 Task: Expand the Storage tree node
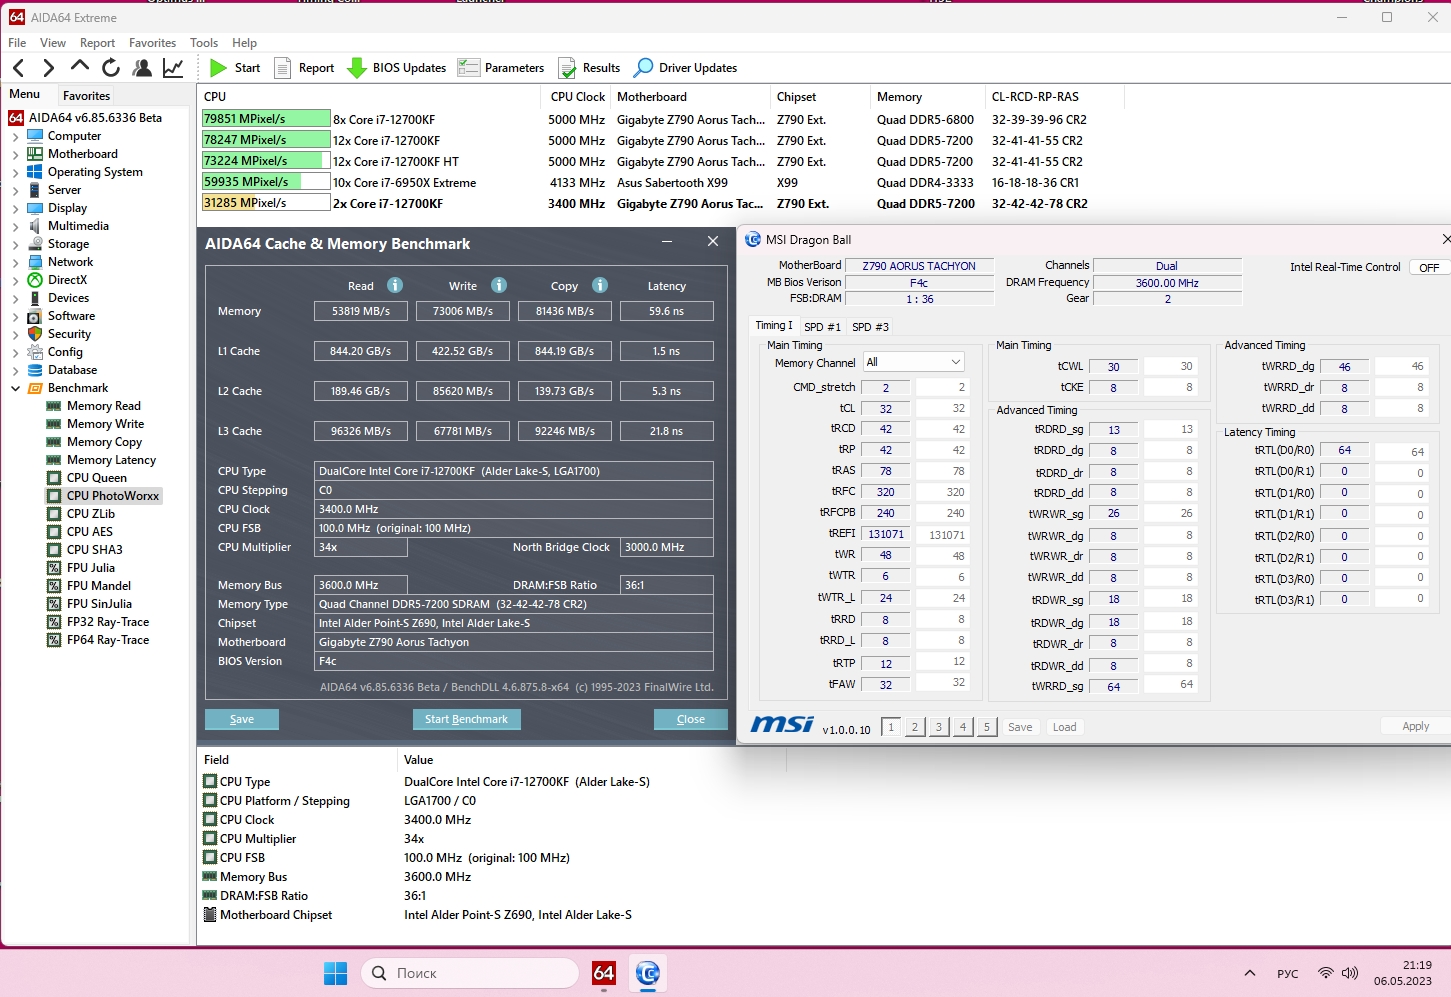16,244
